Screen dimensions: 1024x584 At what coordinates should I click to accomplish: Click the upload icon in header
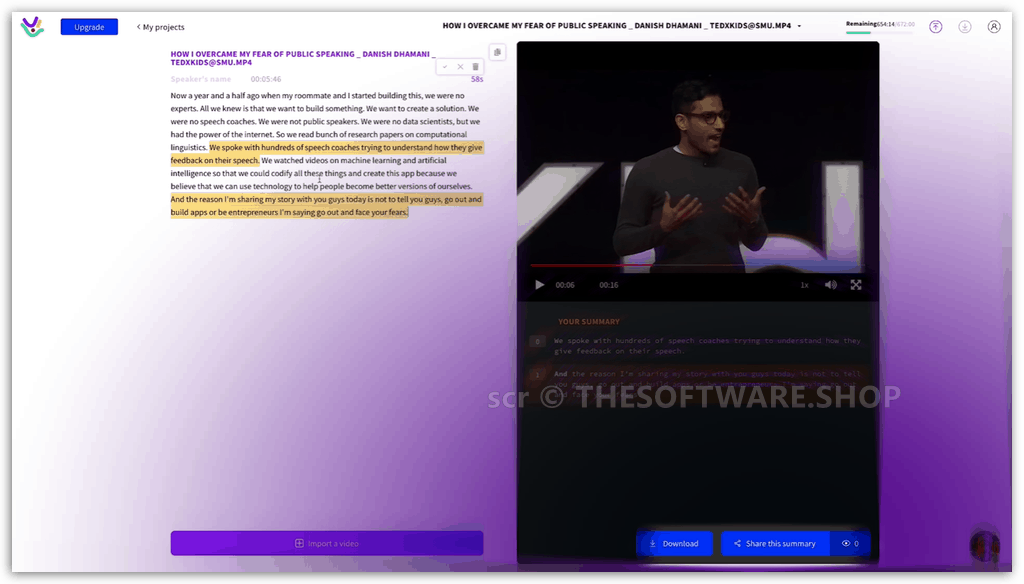pyautogui.click(x=936, y=27)
